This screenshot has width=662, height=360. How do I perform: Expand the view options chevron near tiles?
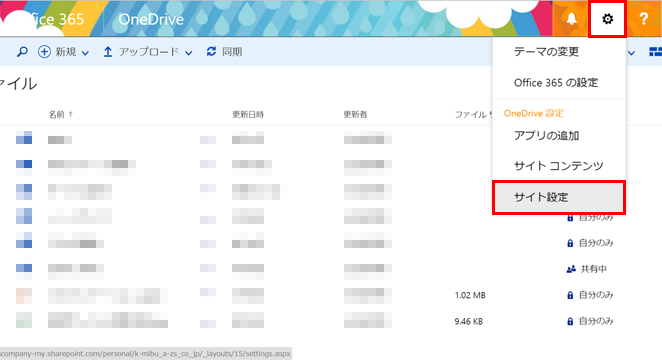tap(632, 53)
